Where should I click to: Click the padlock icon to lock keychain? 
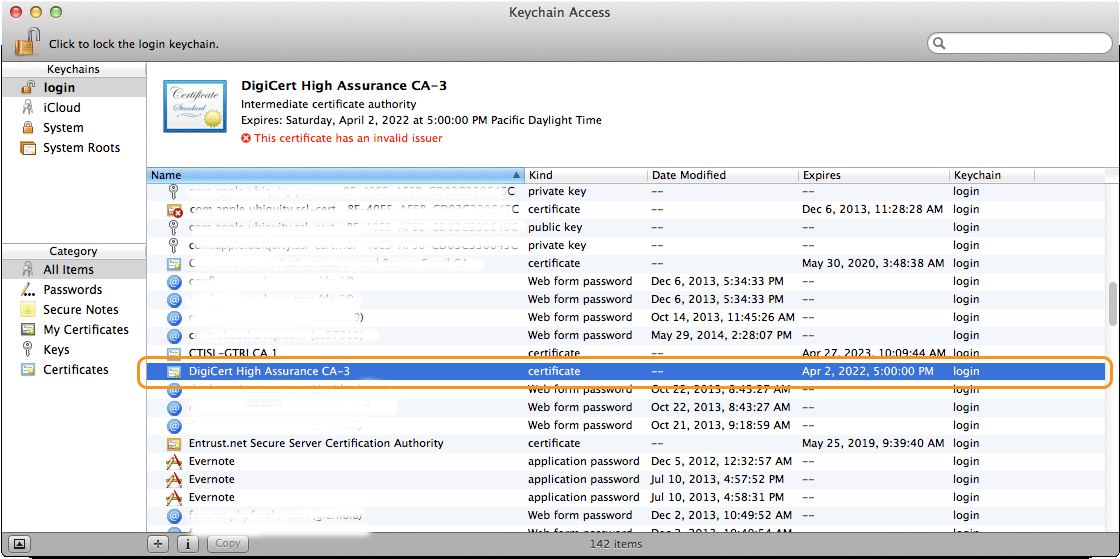pos(27,42)
